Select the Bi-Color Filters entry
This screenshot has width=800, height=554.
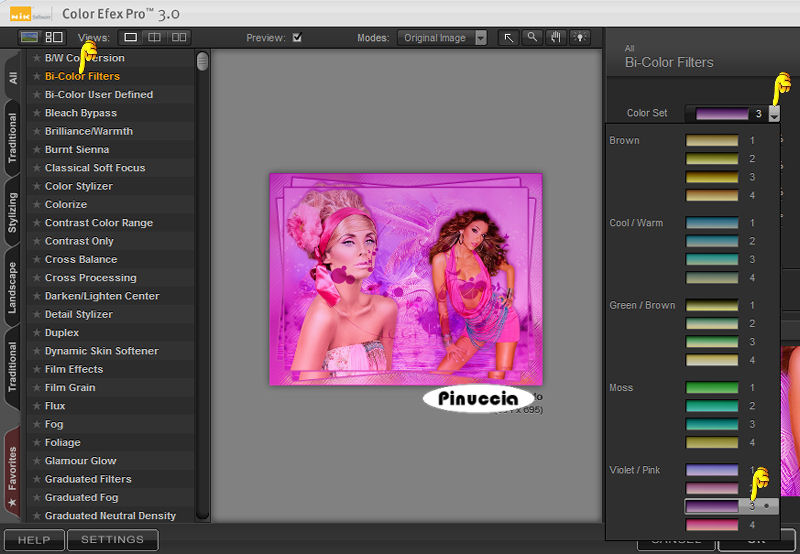click(x=82, y=77)
